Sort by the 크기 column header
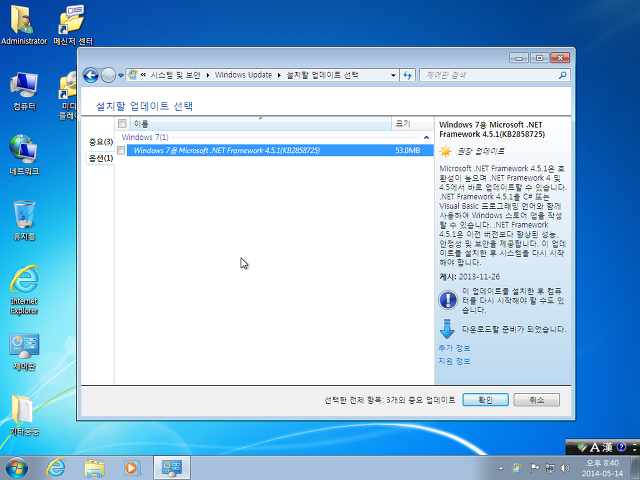Viewport: 640px width, 480px height. pyautogui.click(x=412, y=123)
